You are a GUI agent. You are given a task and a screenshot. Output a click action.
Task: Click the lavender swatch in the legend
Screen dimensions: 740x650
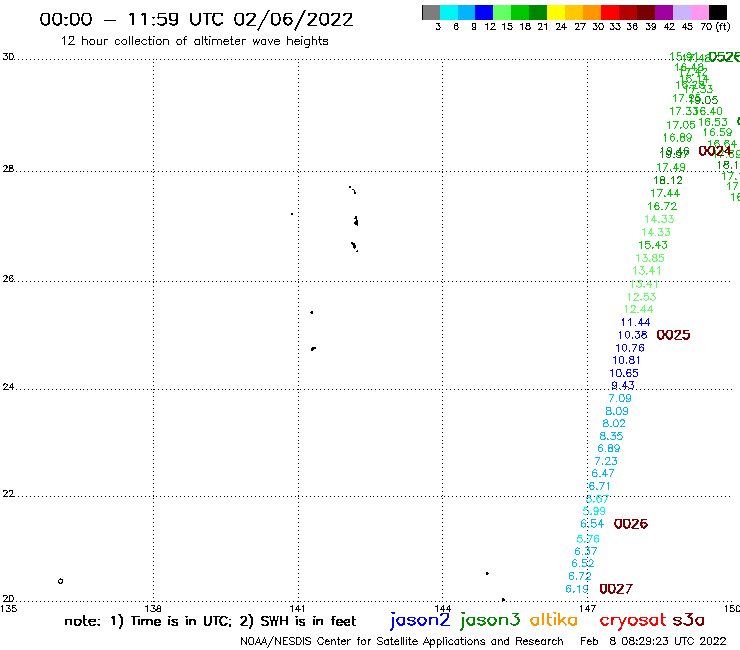pos(681,12)
